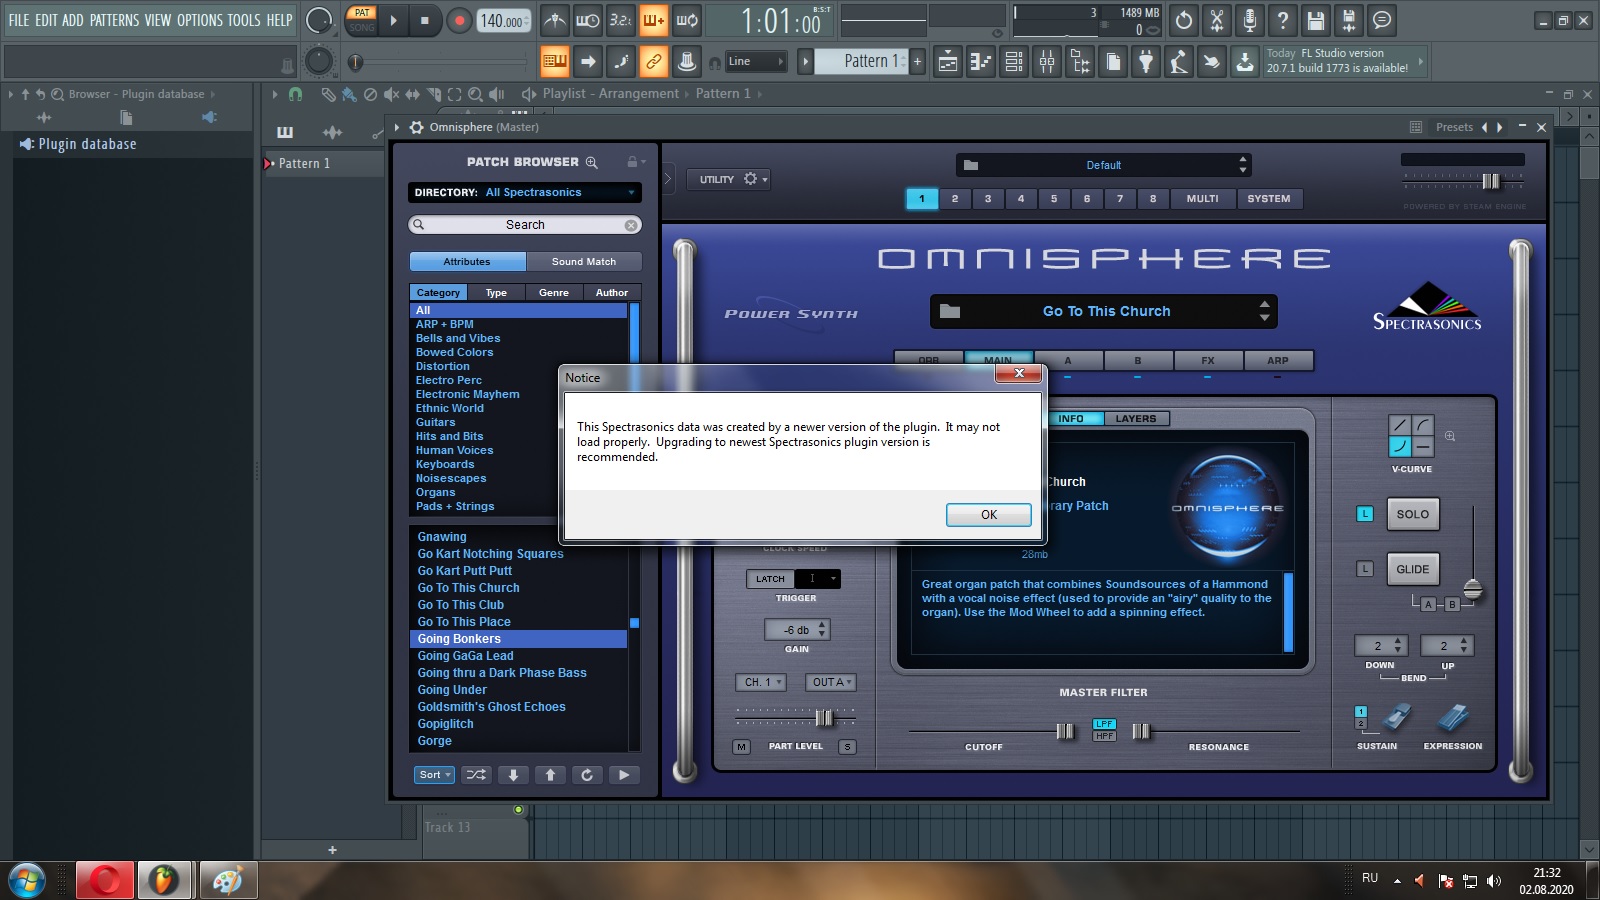This screenshot has width=1600, height=900.
Task: Toggle the playlist magnet snap icon
Action: click(296, 94)
